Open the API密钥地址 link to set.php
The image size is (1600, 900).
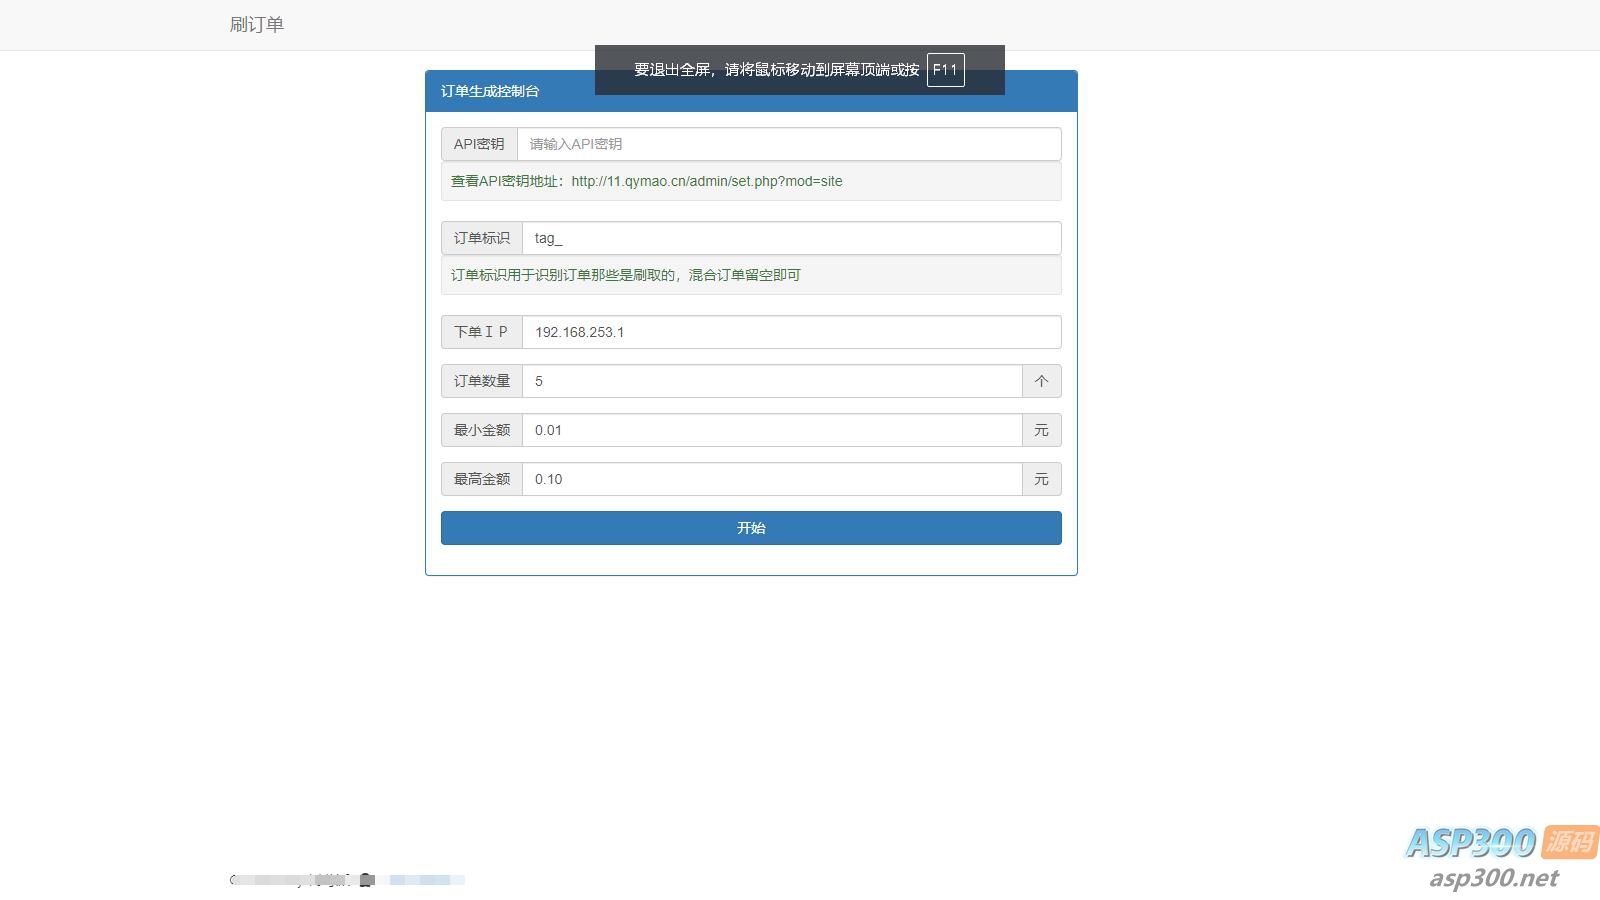tap(706, 181)
